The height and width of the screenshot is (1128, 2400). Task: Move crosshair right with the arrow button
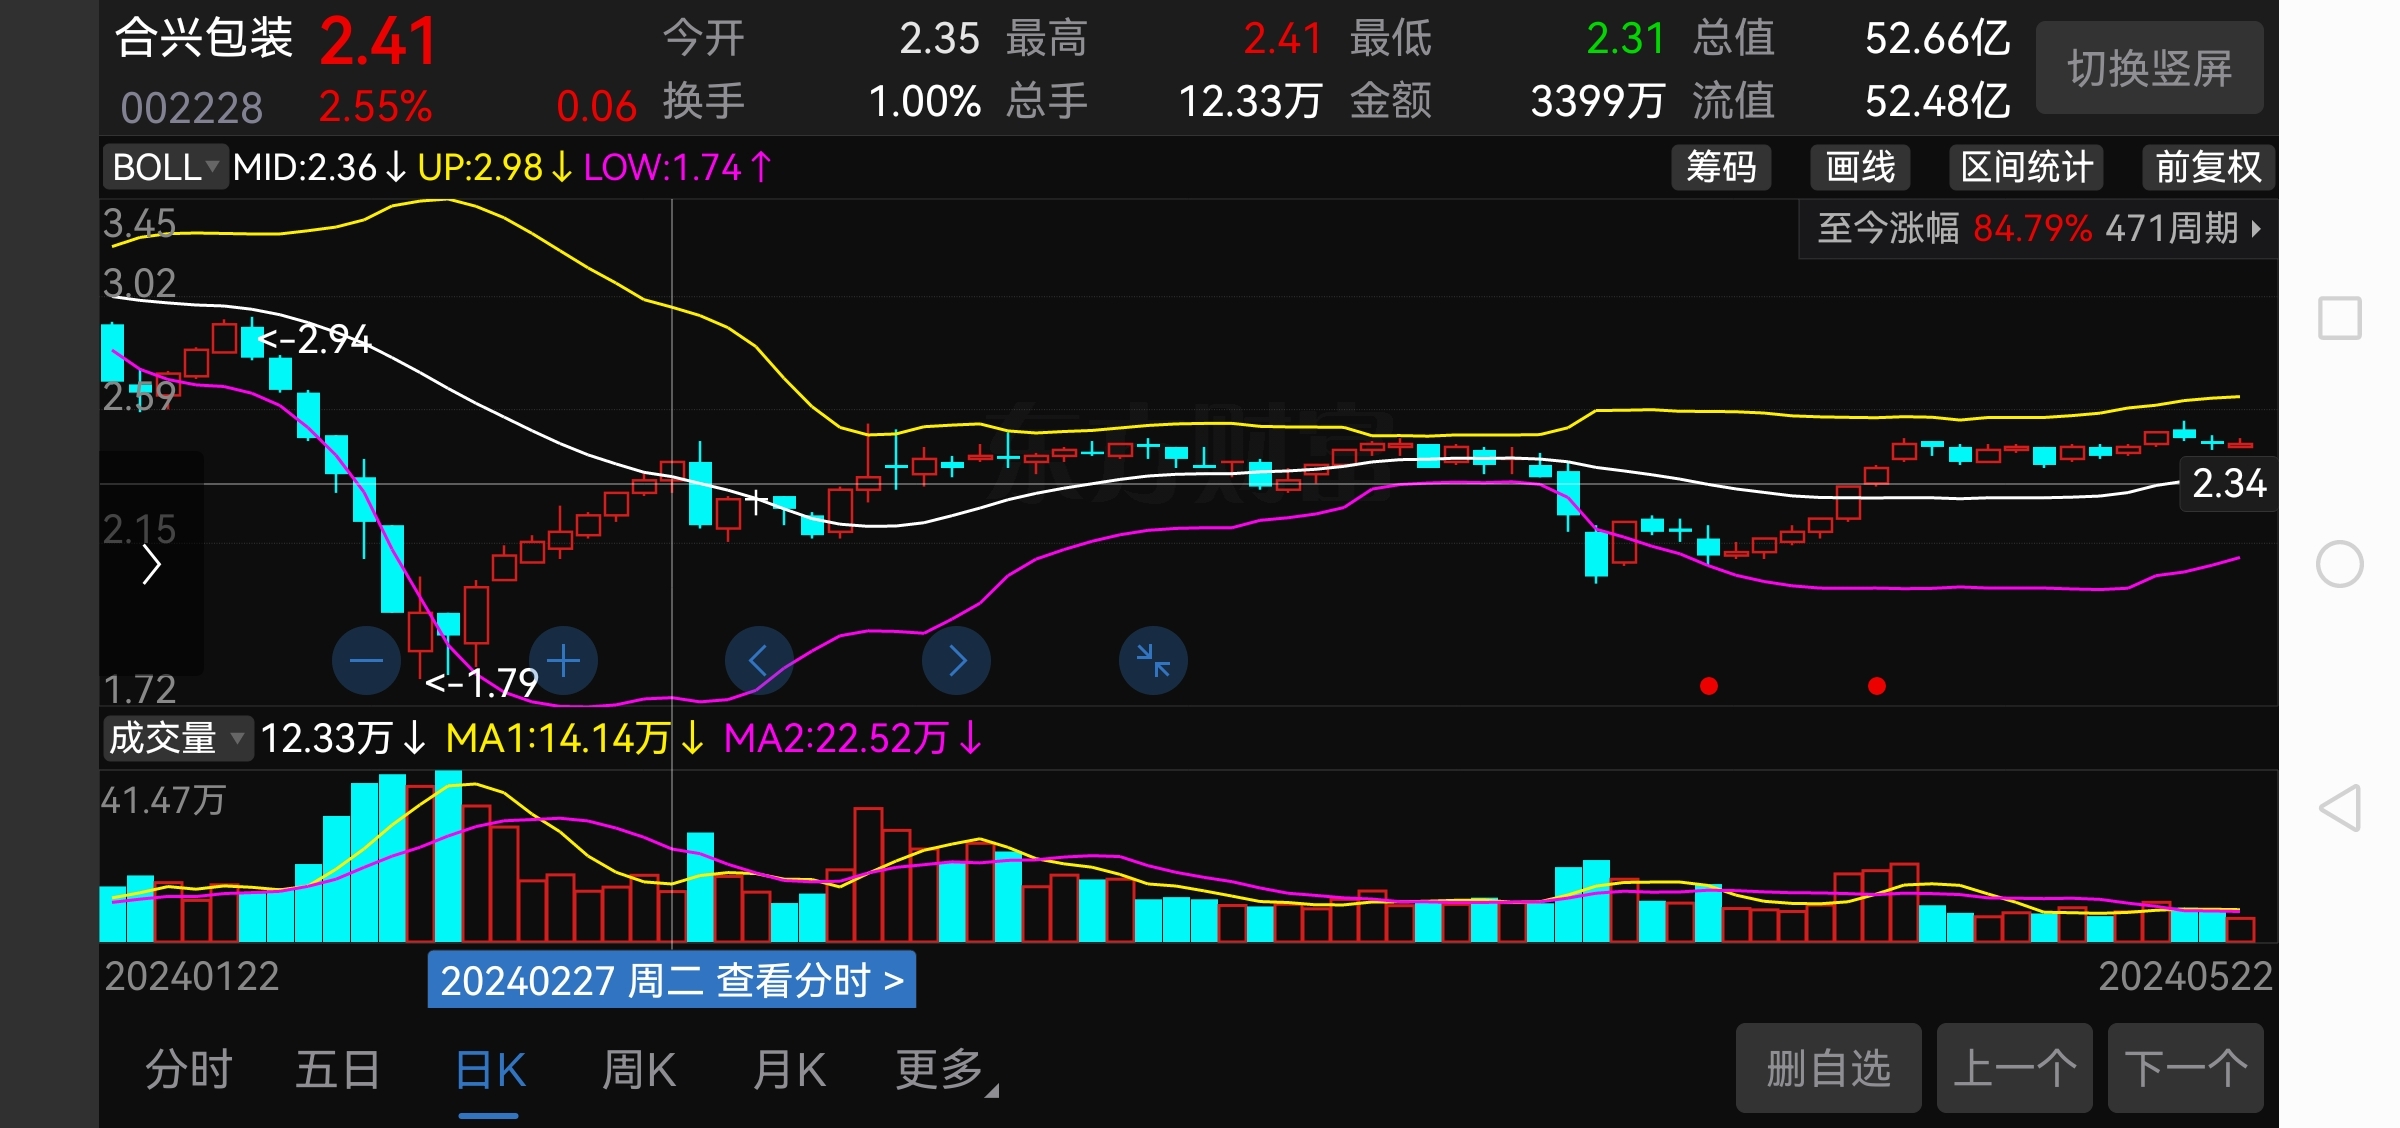coord(956,661)
